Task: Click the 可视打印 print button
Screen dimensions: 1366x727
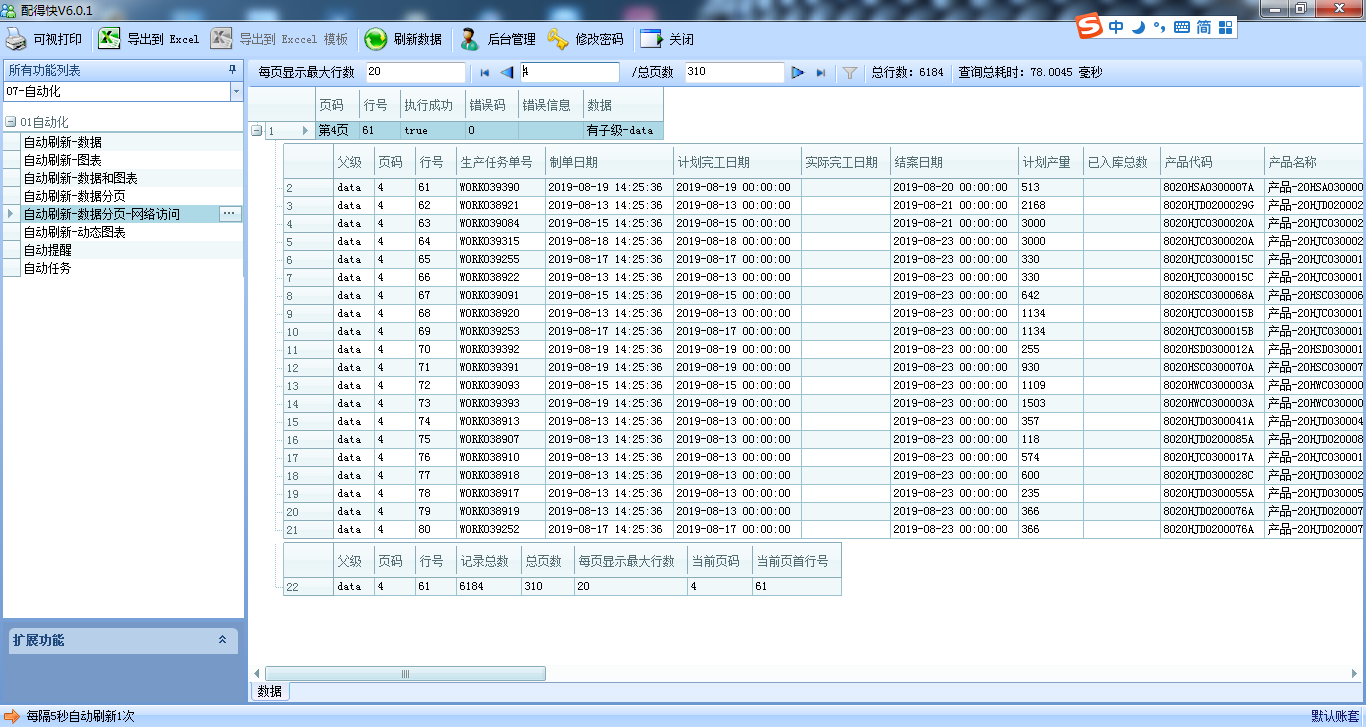Action: tap(45, 40)
